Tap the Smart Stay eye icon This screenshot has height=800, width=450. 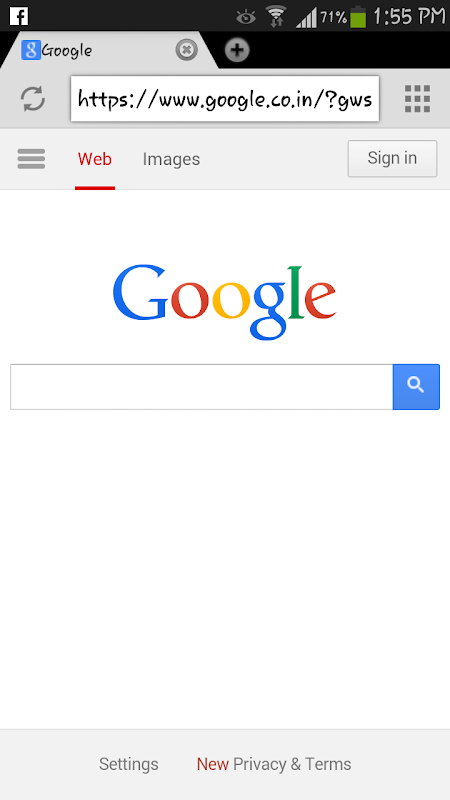(x=246, y=17)
